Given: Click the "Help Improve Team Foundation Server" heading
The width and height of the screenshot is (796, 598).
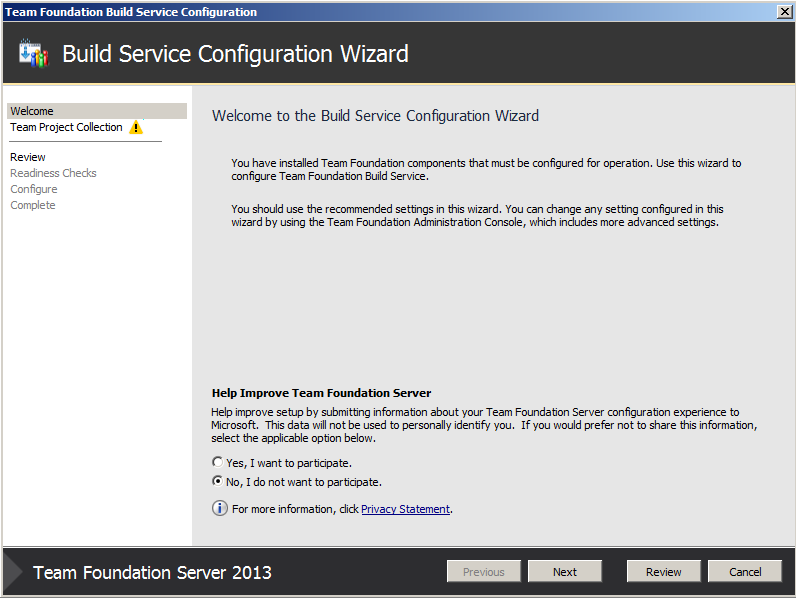Looking at the screenshot, I should click(x=321, y=393).
